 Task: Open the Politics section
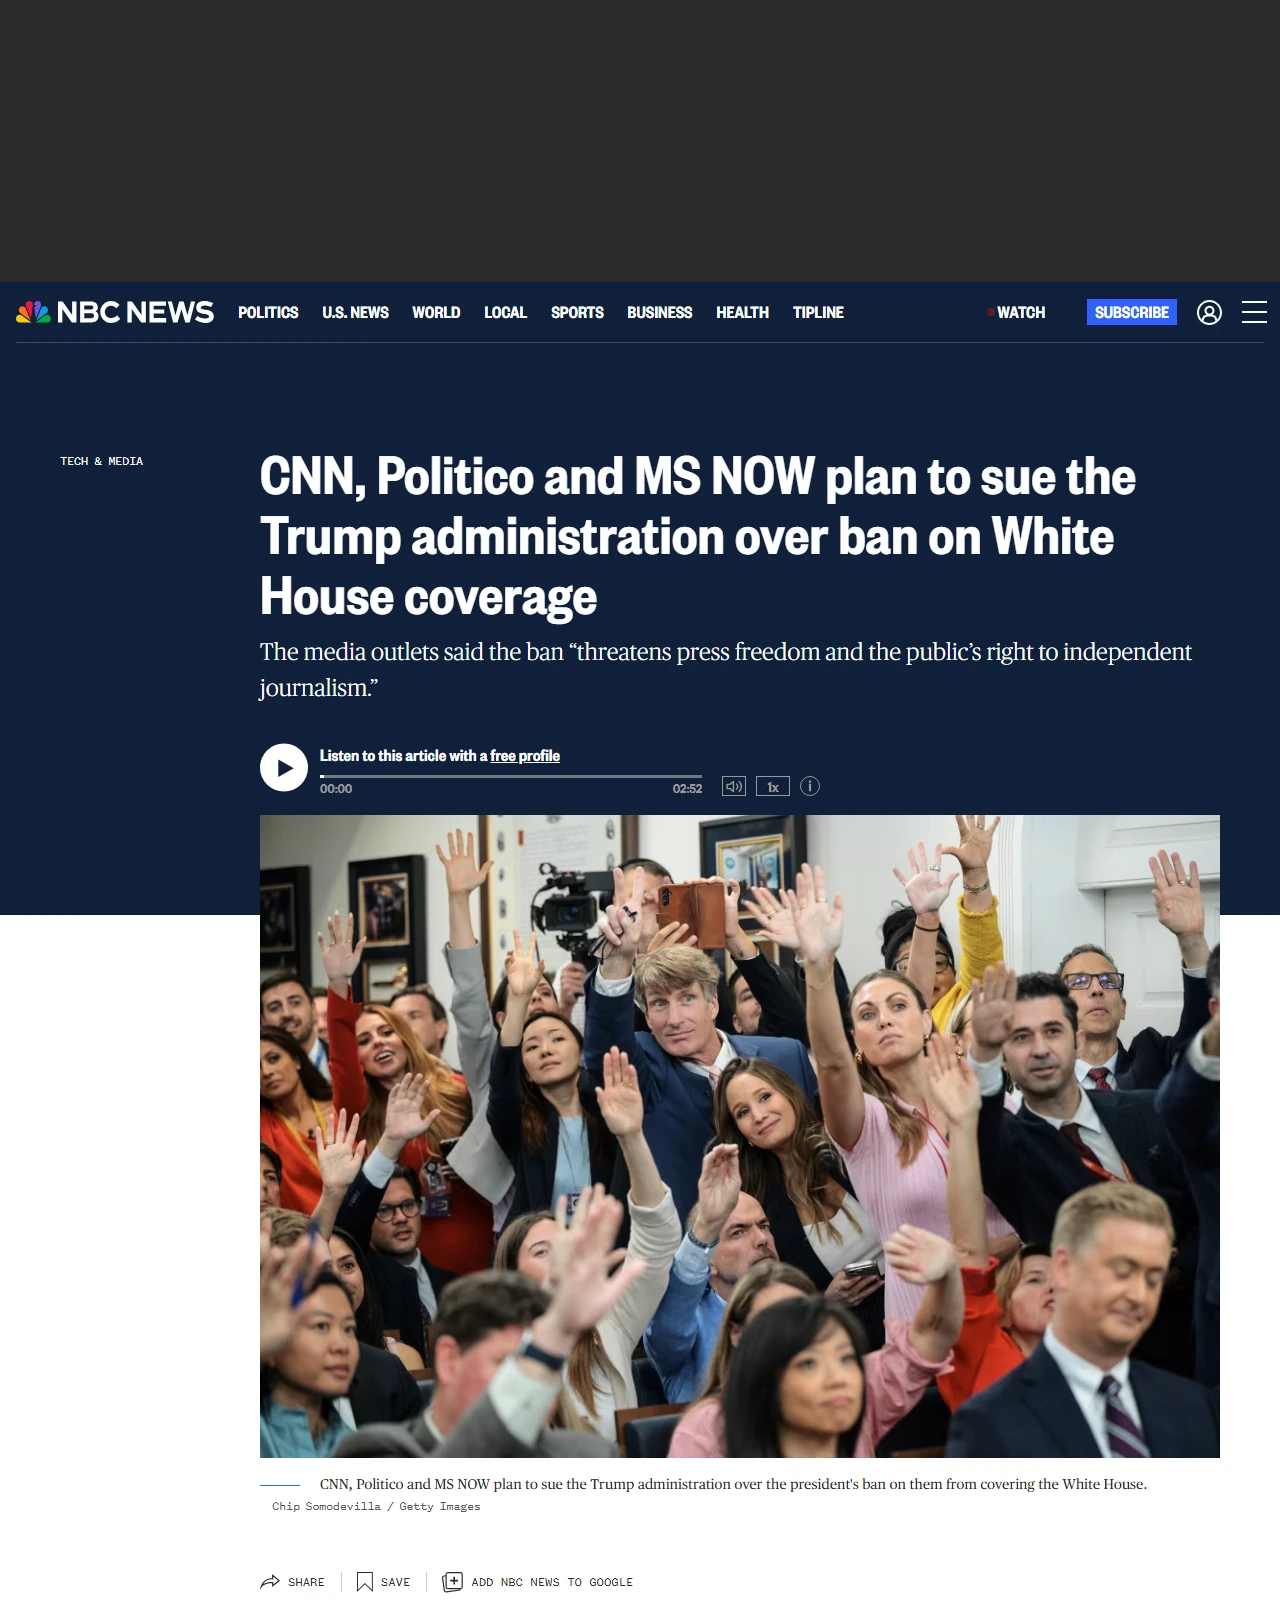click(268, 313)
